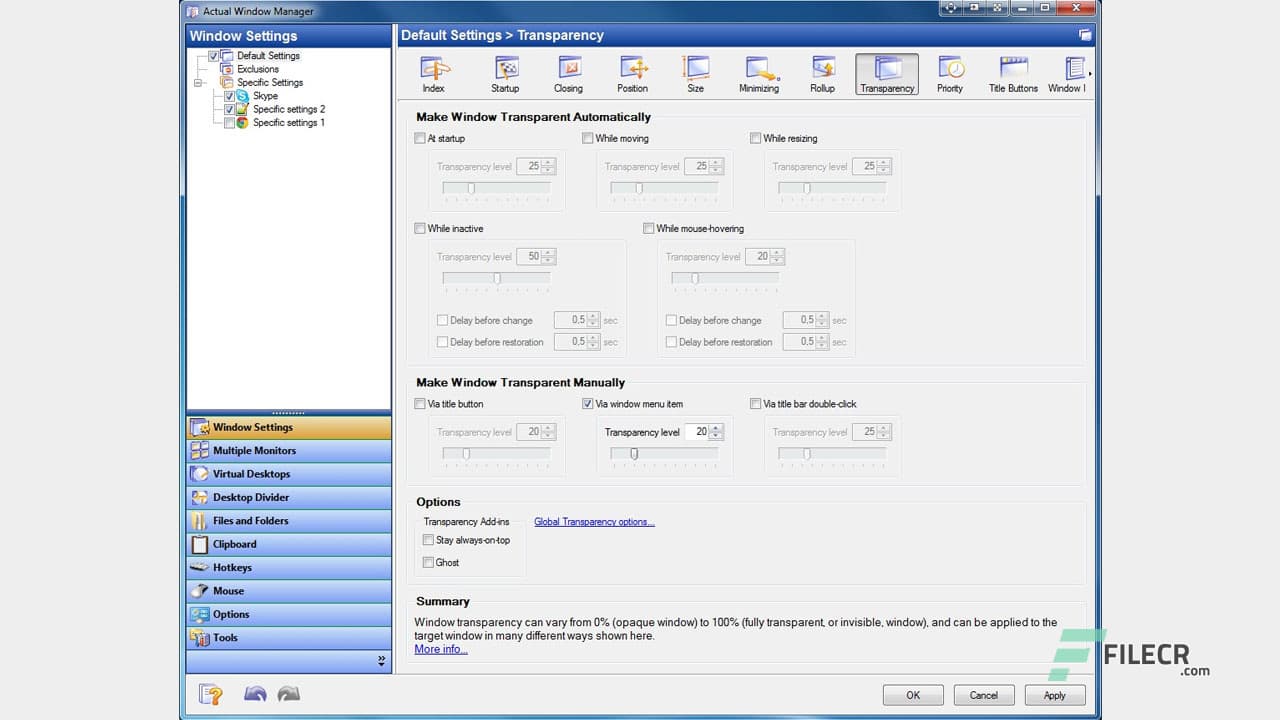Click the Undo arrow icon
The image size is (1280, 720).
coord(255,693)
